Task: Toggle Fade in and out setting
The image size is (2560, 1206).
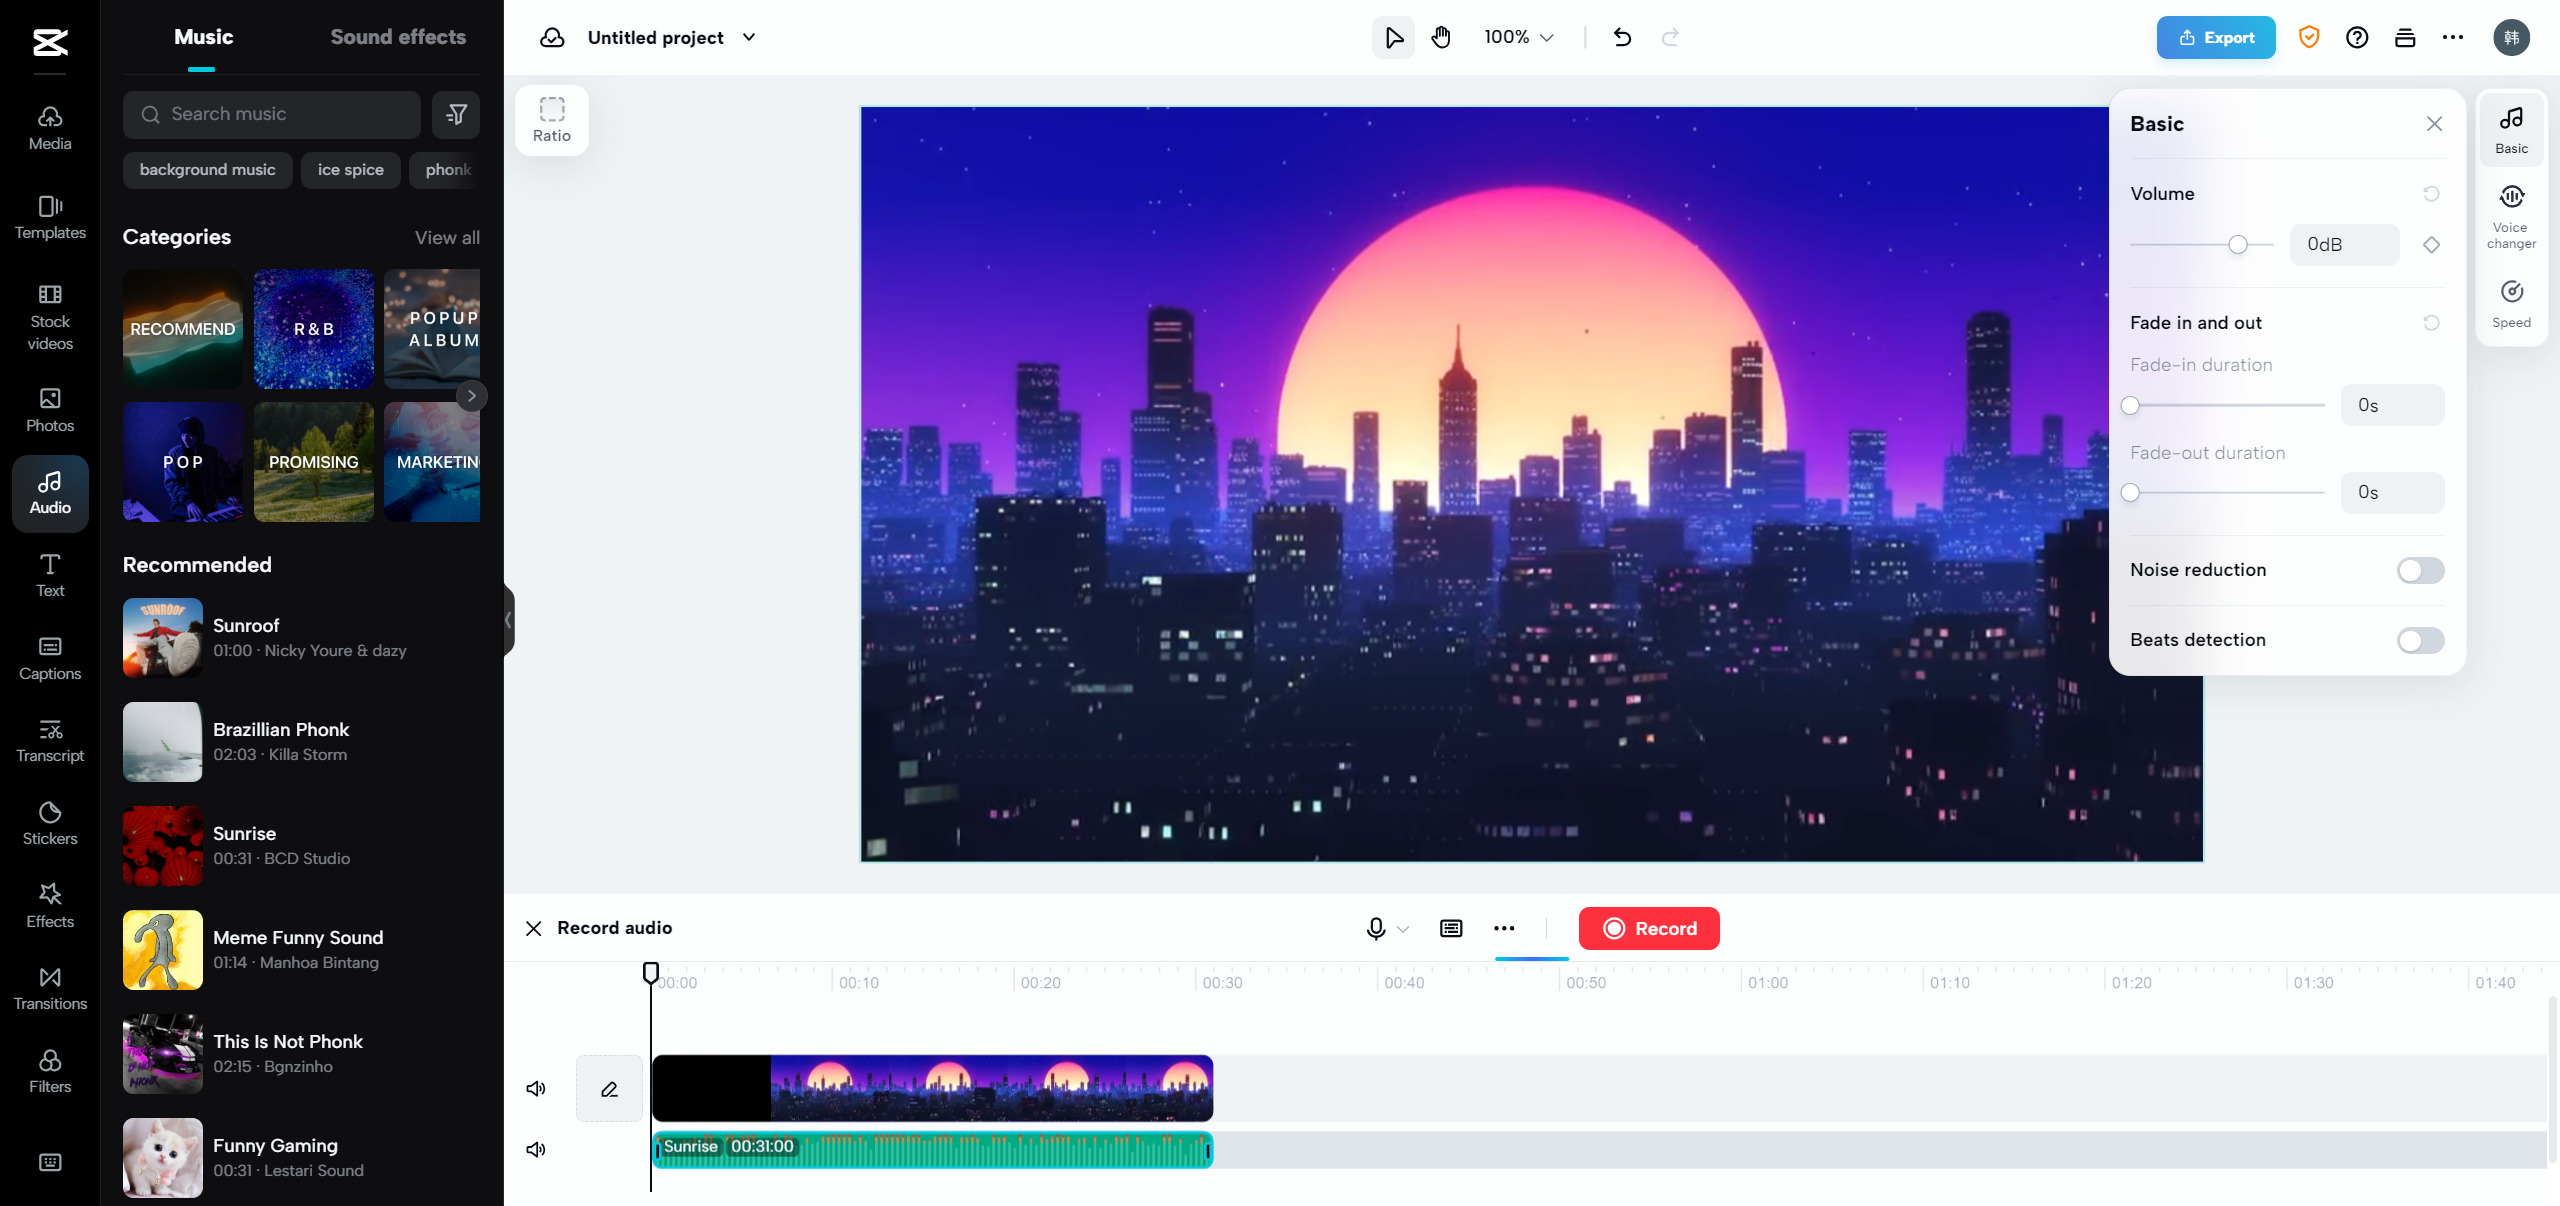Action: tap(2431, 321)
